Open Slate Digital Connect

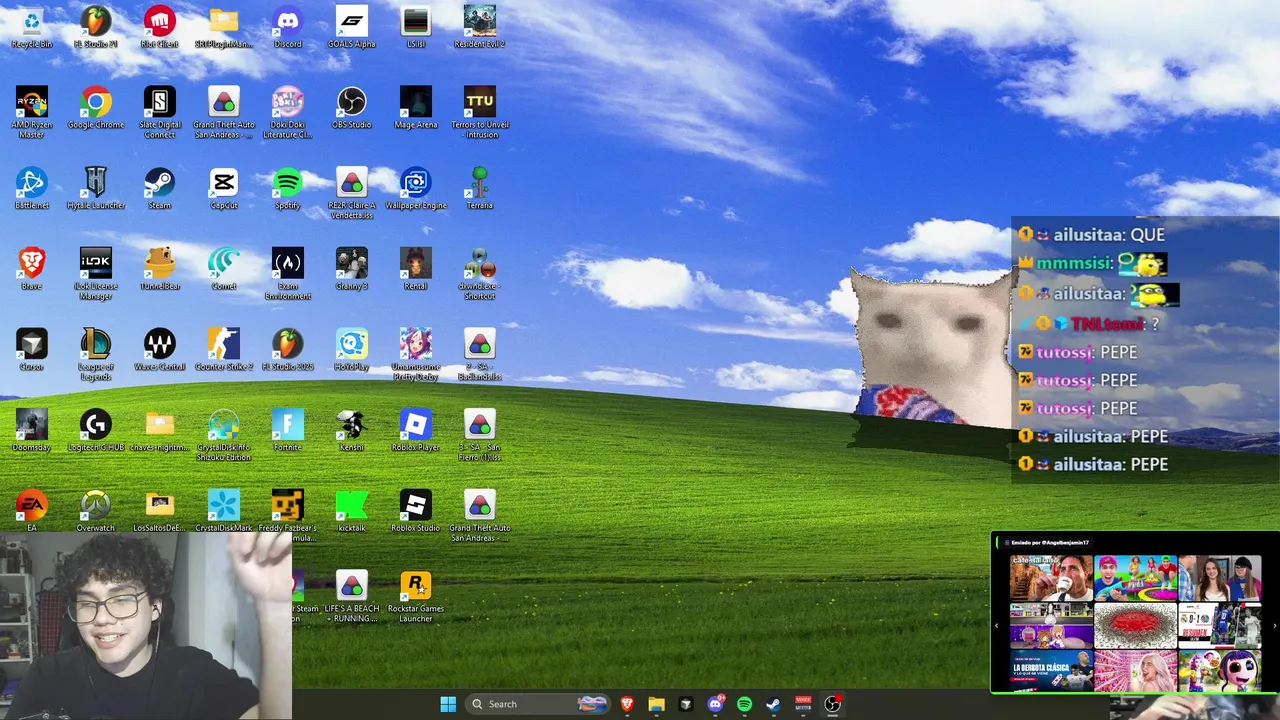pos(159,112)
